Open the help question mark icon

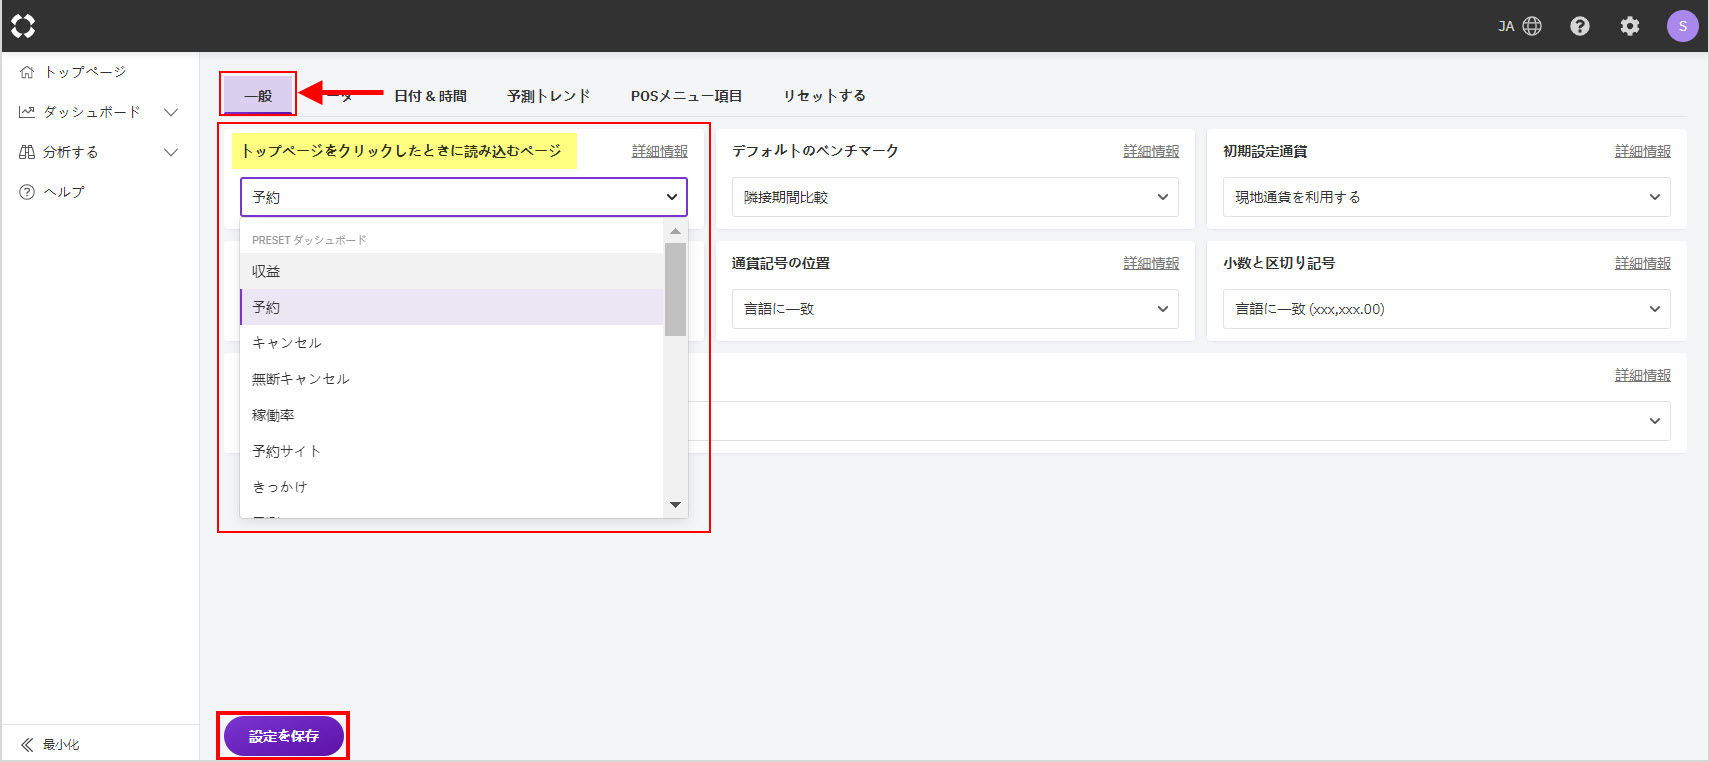1580,26
